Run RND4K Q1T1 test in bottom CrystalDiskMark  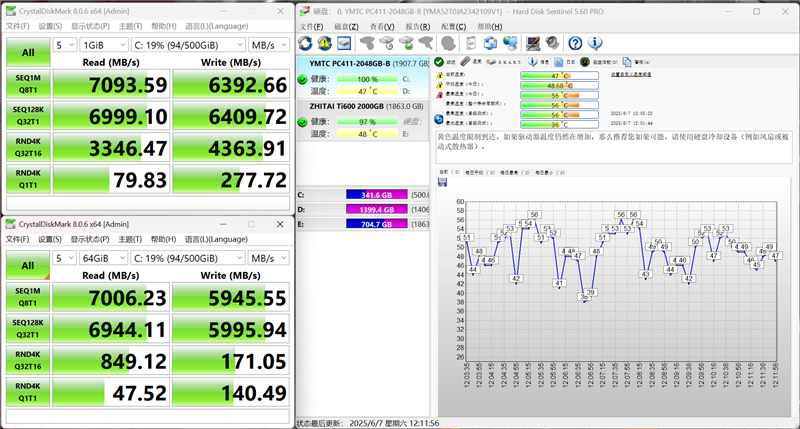(28, 392)
